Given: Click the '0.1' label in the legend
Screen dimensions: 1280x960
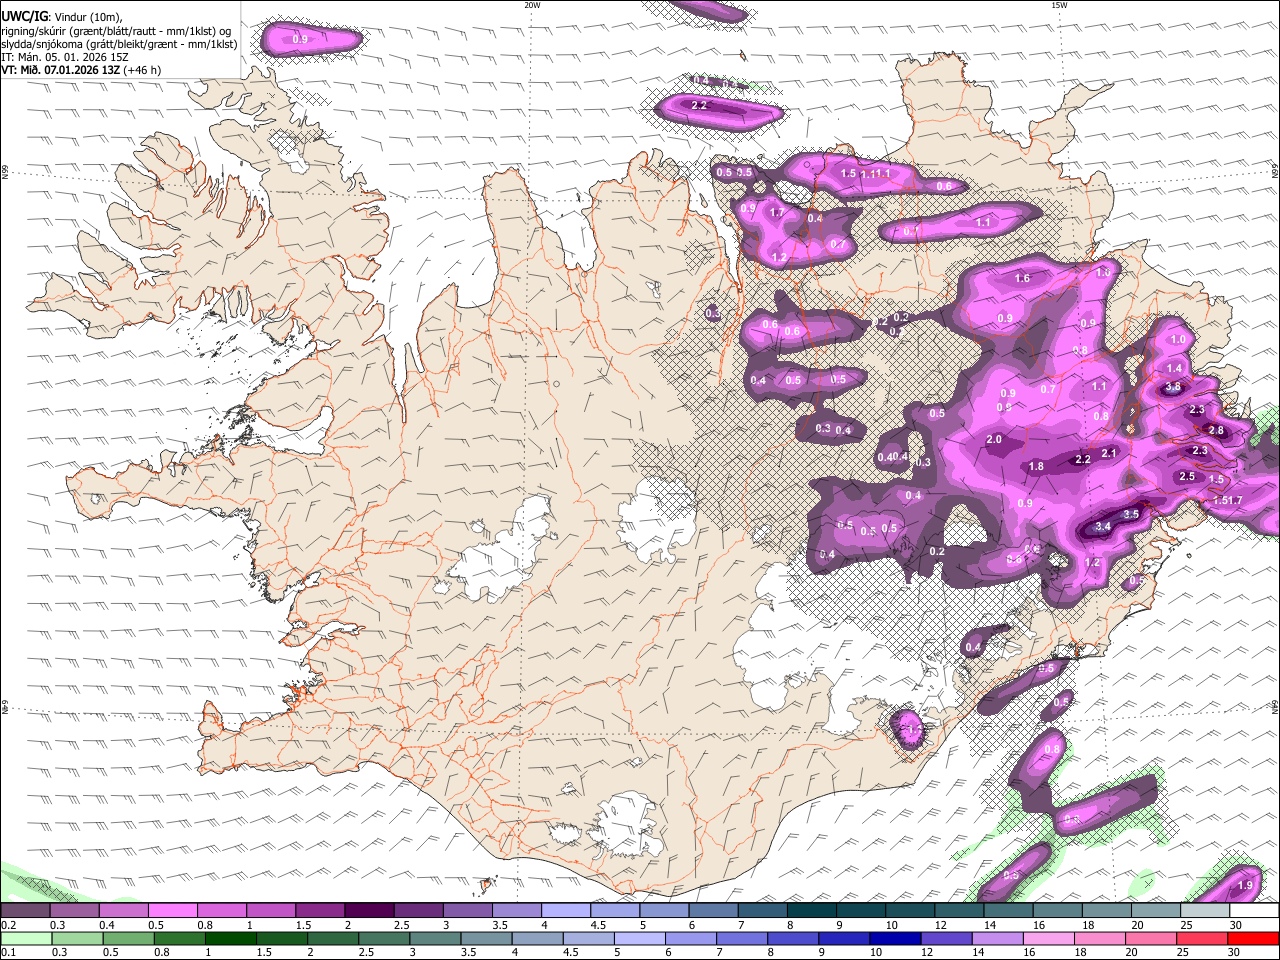Looking at the screenshot, I should point(8,952).
